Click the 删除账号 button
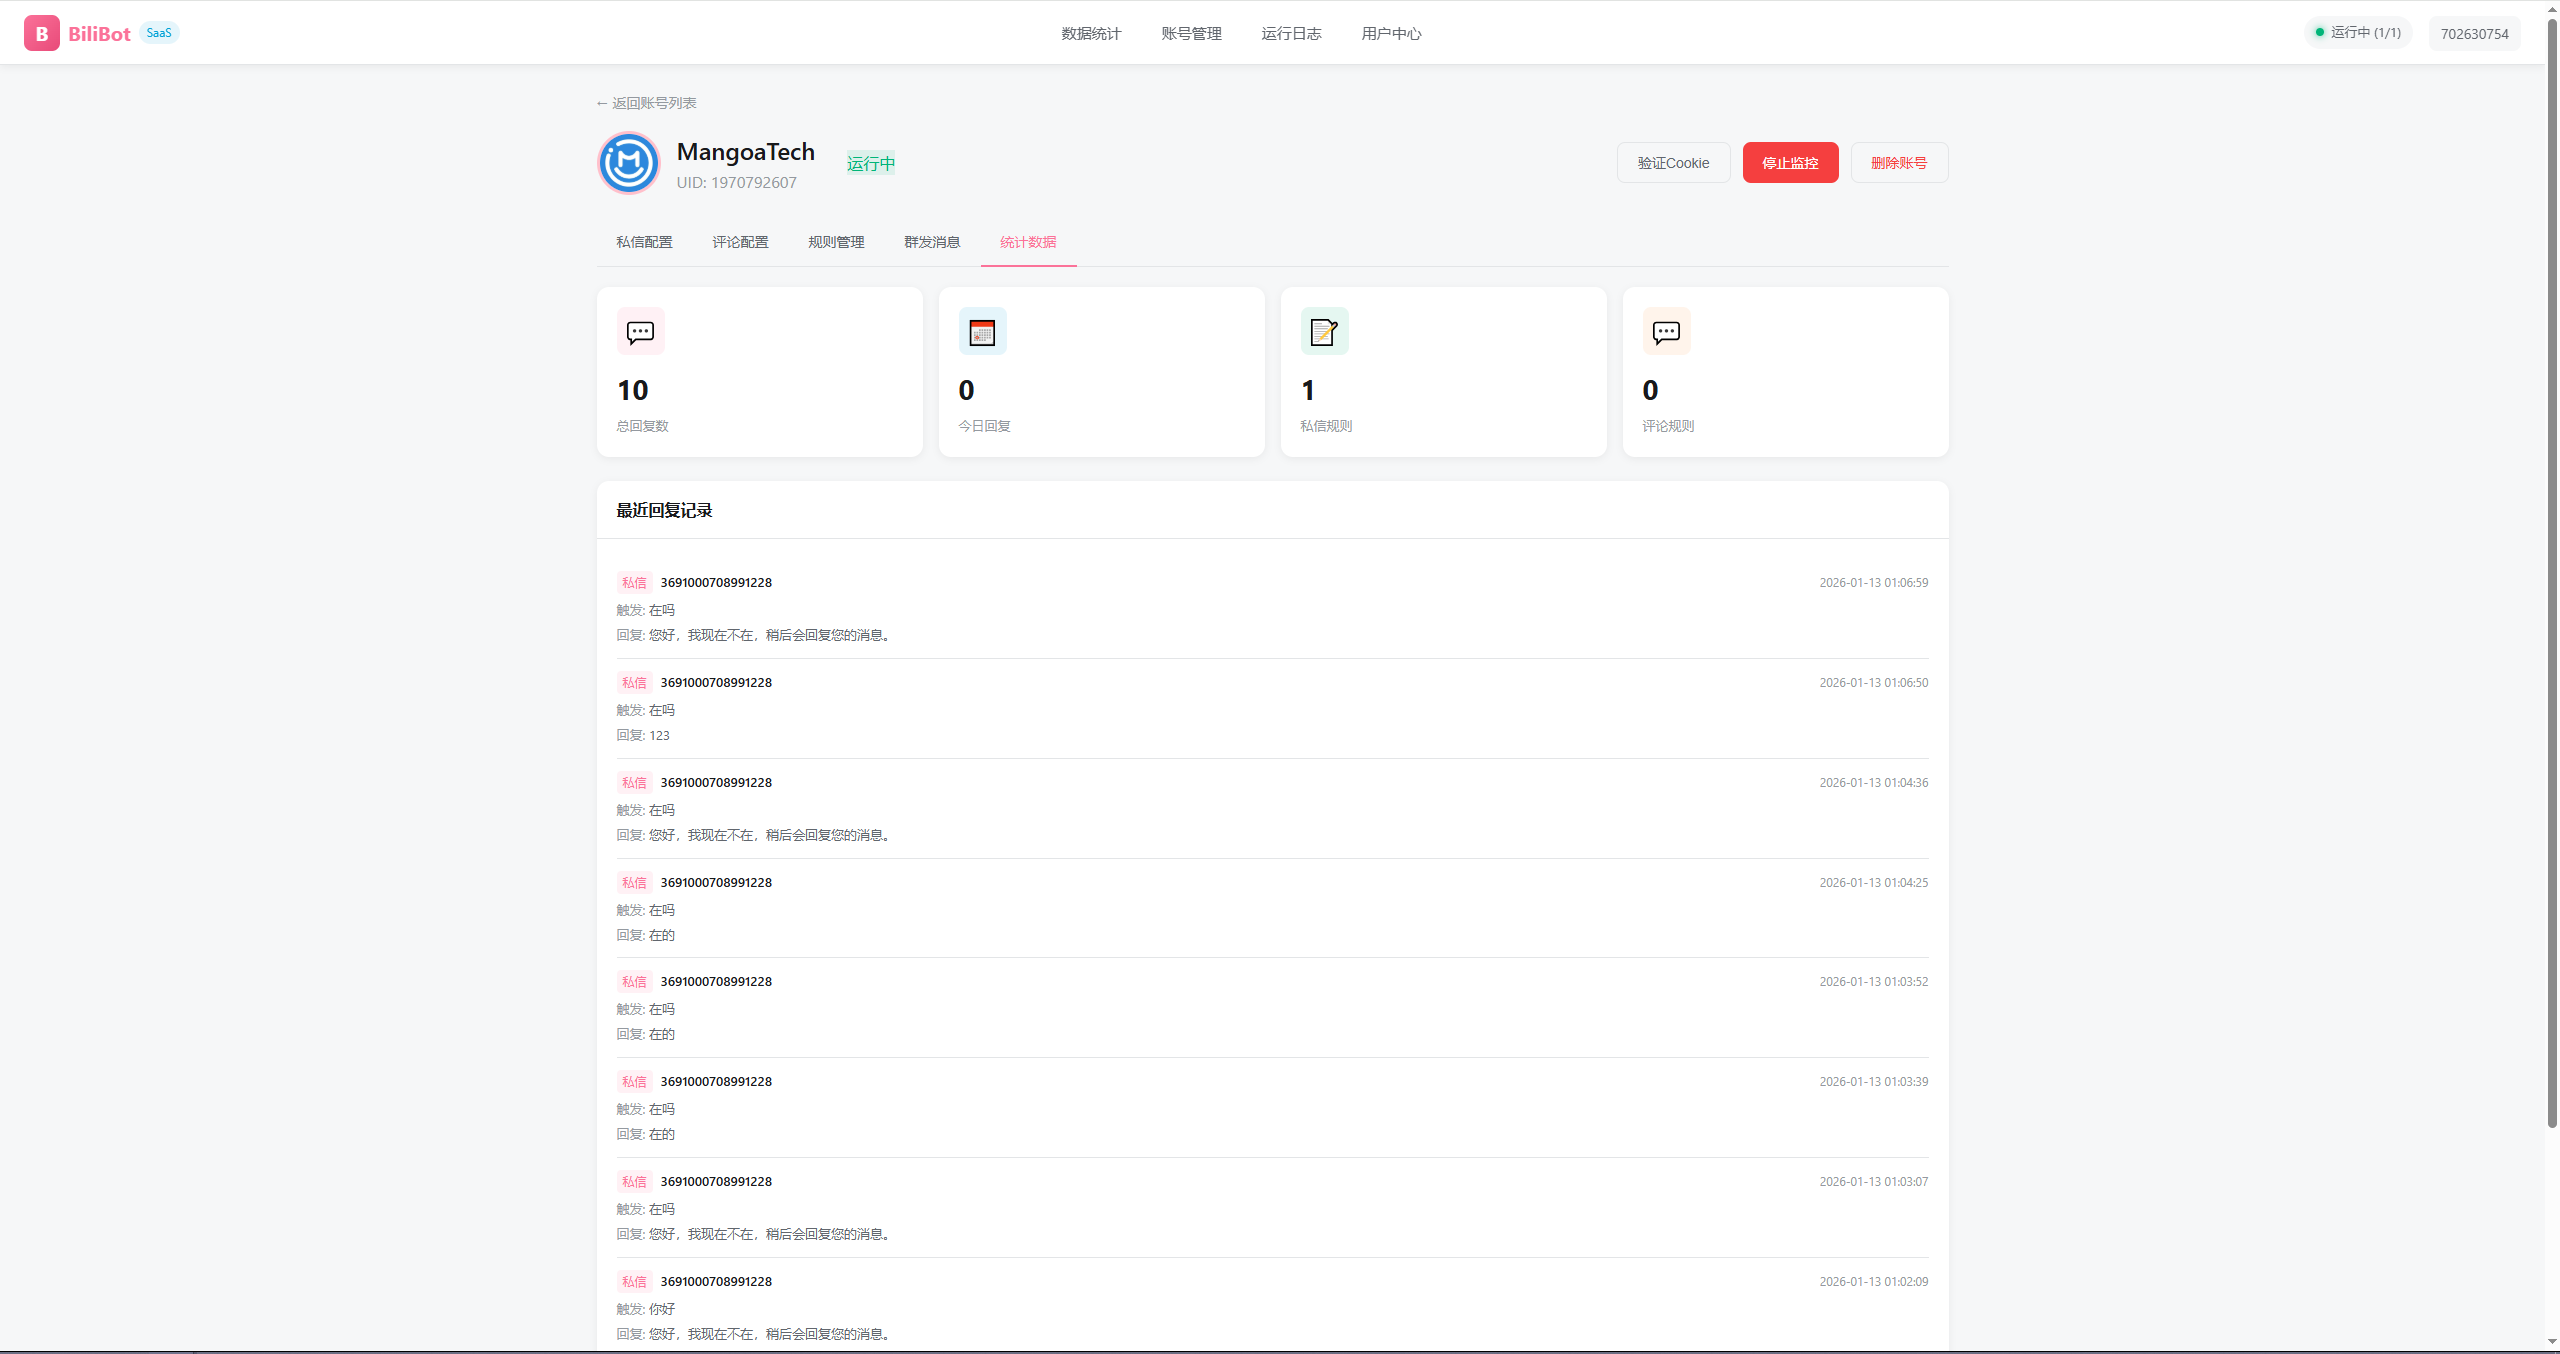This screenshot has width=2560, height=1354. tap(1898, 162)
